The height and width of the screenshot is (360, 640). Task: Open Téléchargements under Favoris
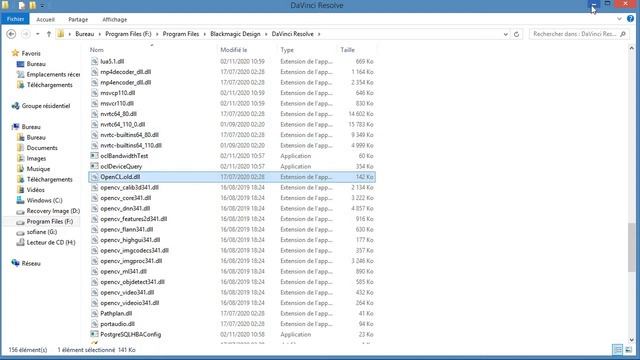49,85
